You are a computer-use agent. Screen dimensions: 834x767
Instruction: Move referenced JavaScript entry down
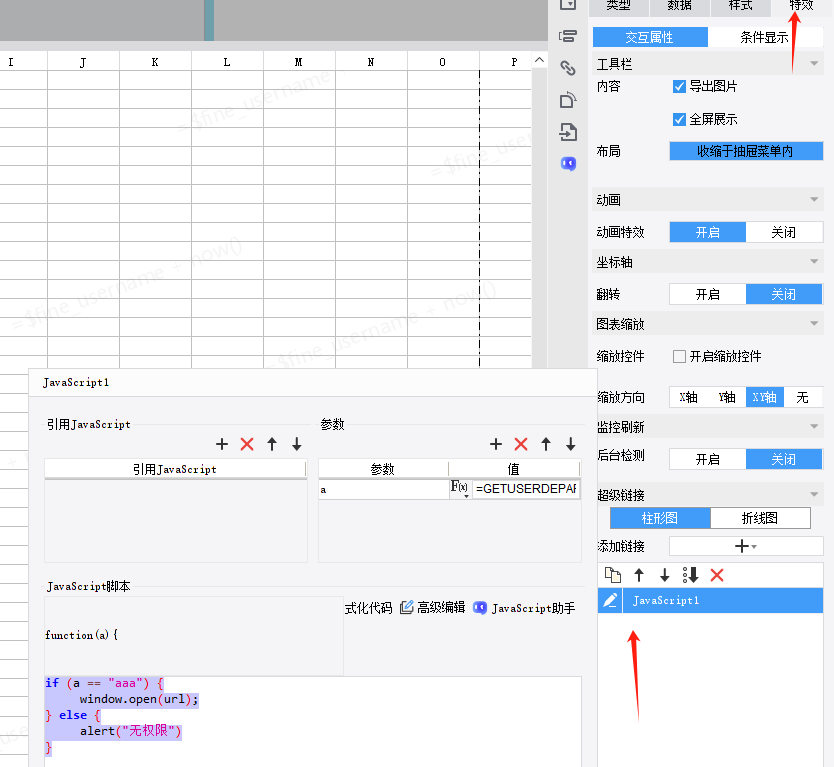point(297,444)
